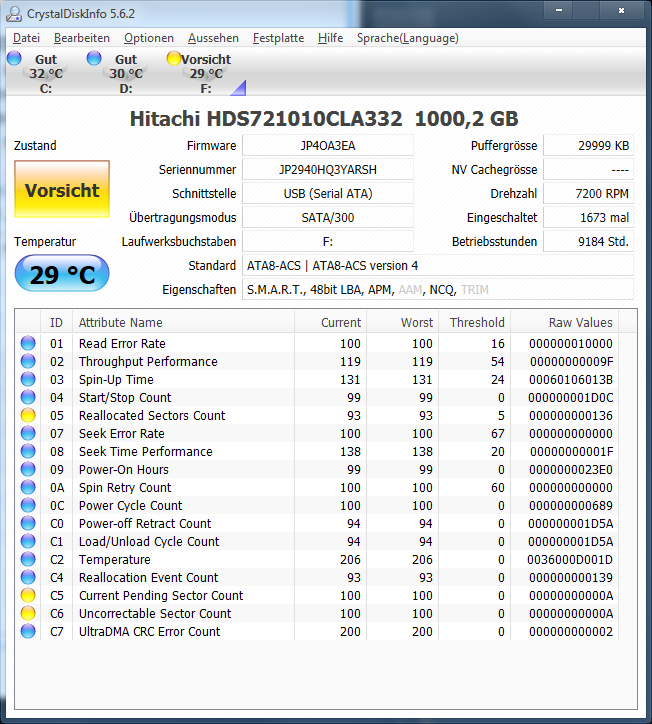Click the blue 29 °C temperature button
This screenshot has height=724, width=652.
point(62,274)
